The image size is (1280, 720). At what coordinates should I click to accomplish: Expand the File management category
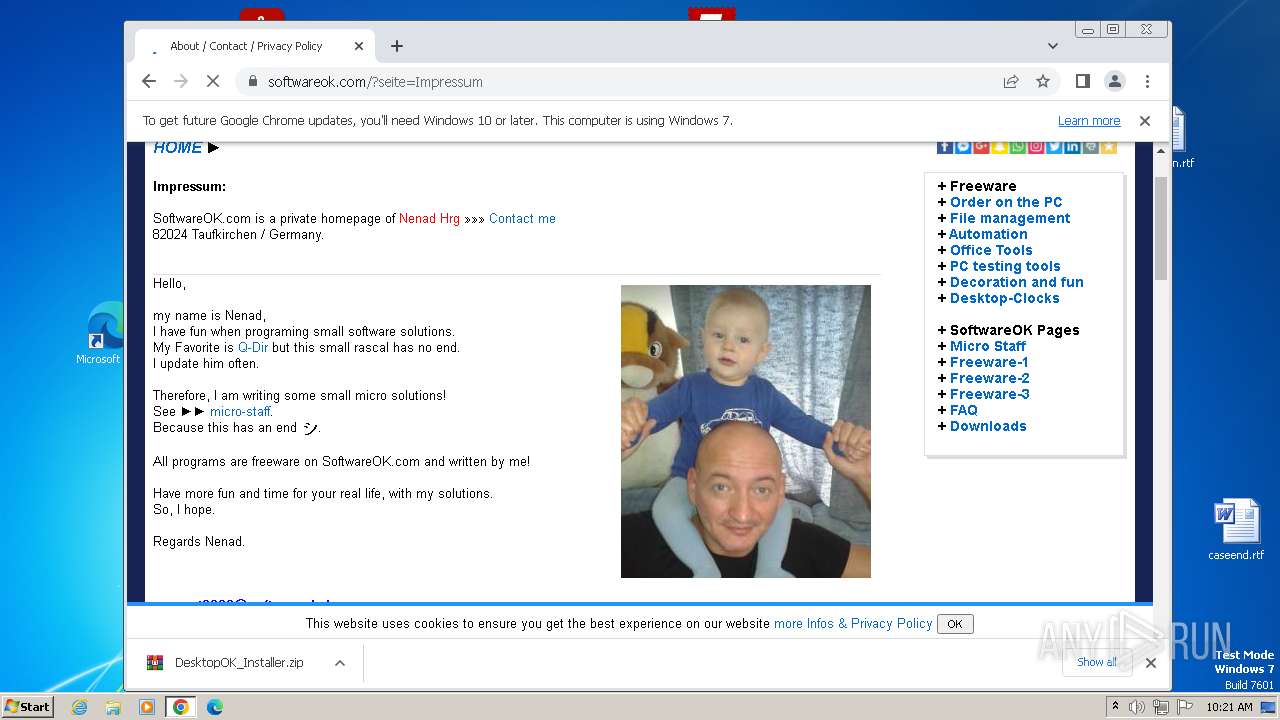click(1004, 218)
